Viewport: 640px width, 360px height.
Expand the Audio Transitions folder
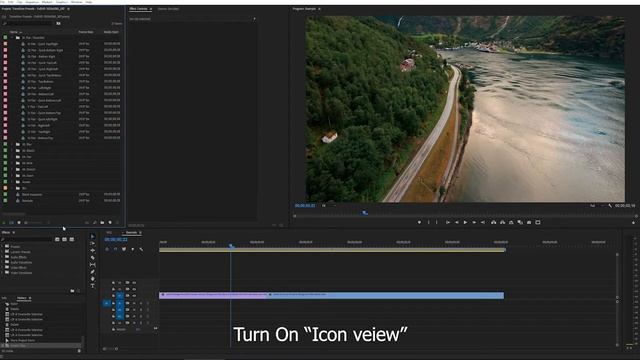point(2,262)
